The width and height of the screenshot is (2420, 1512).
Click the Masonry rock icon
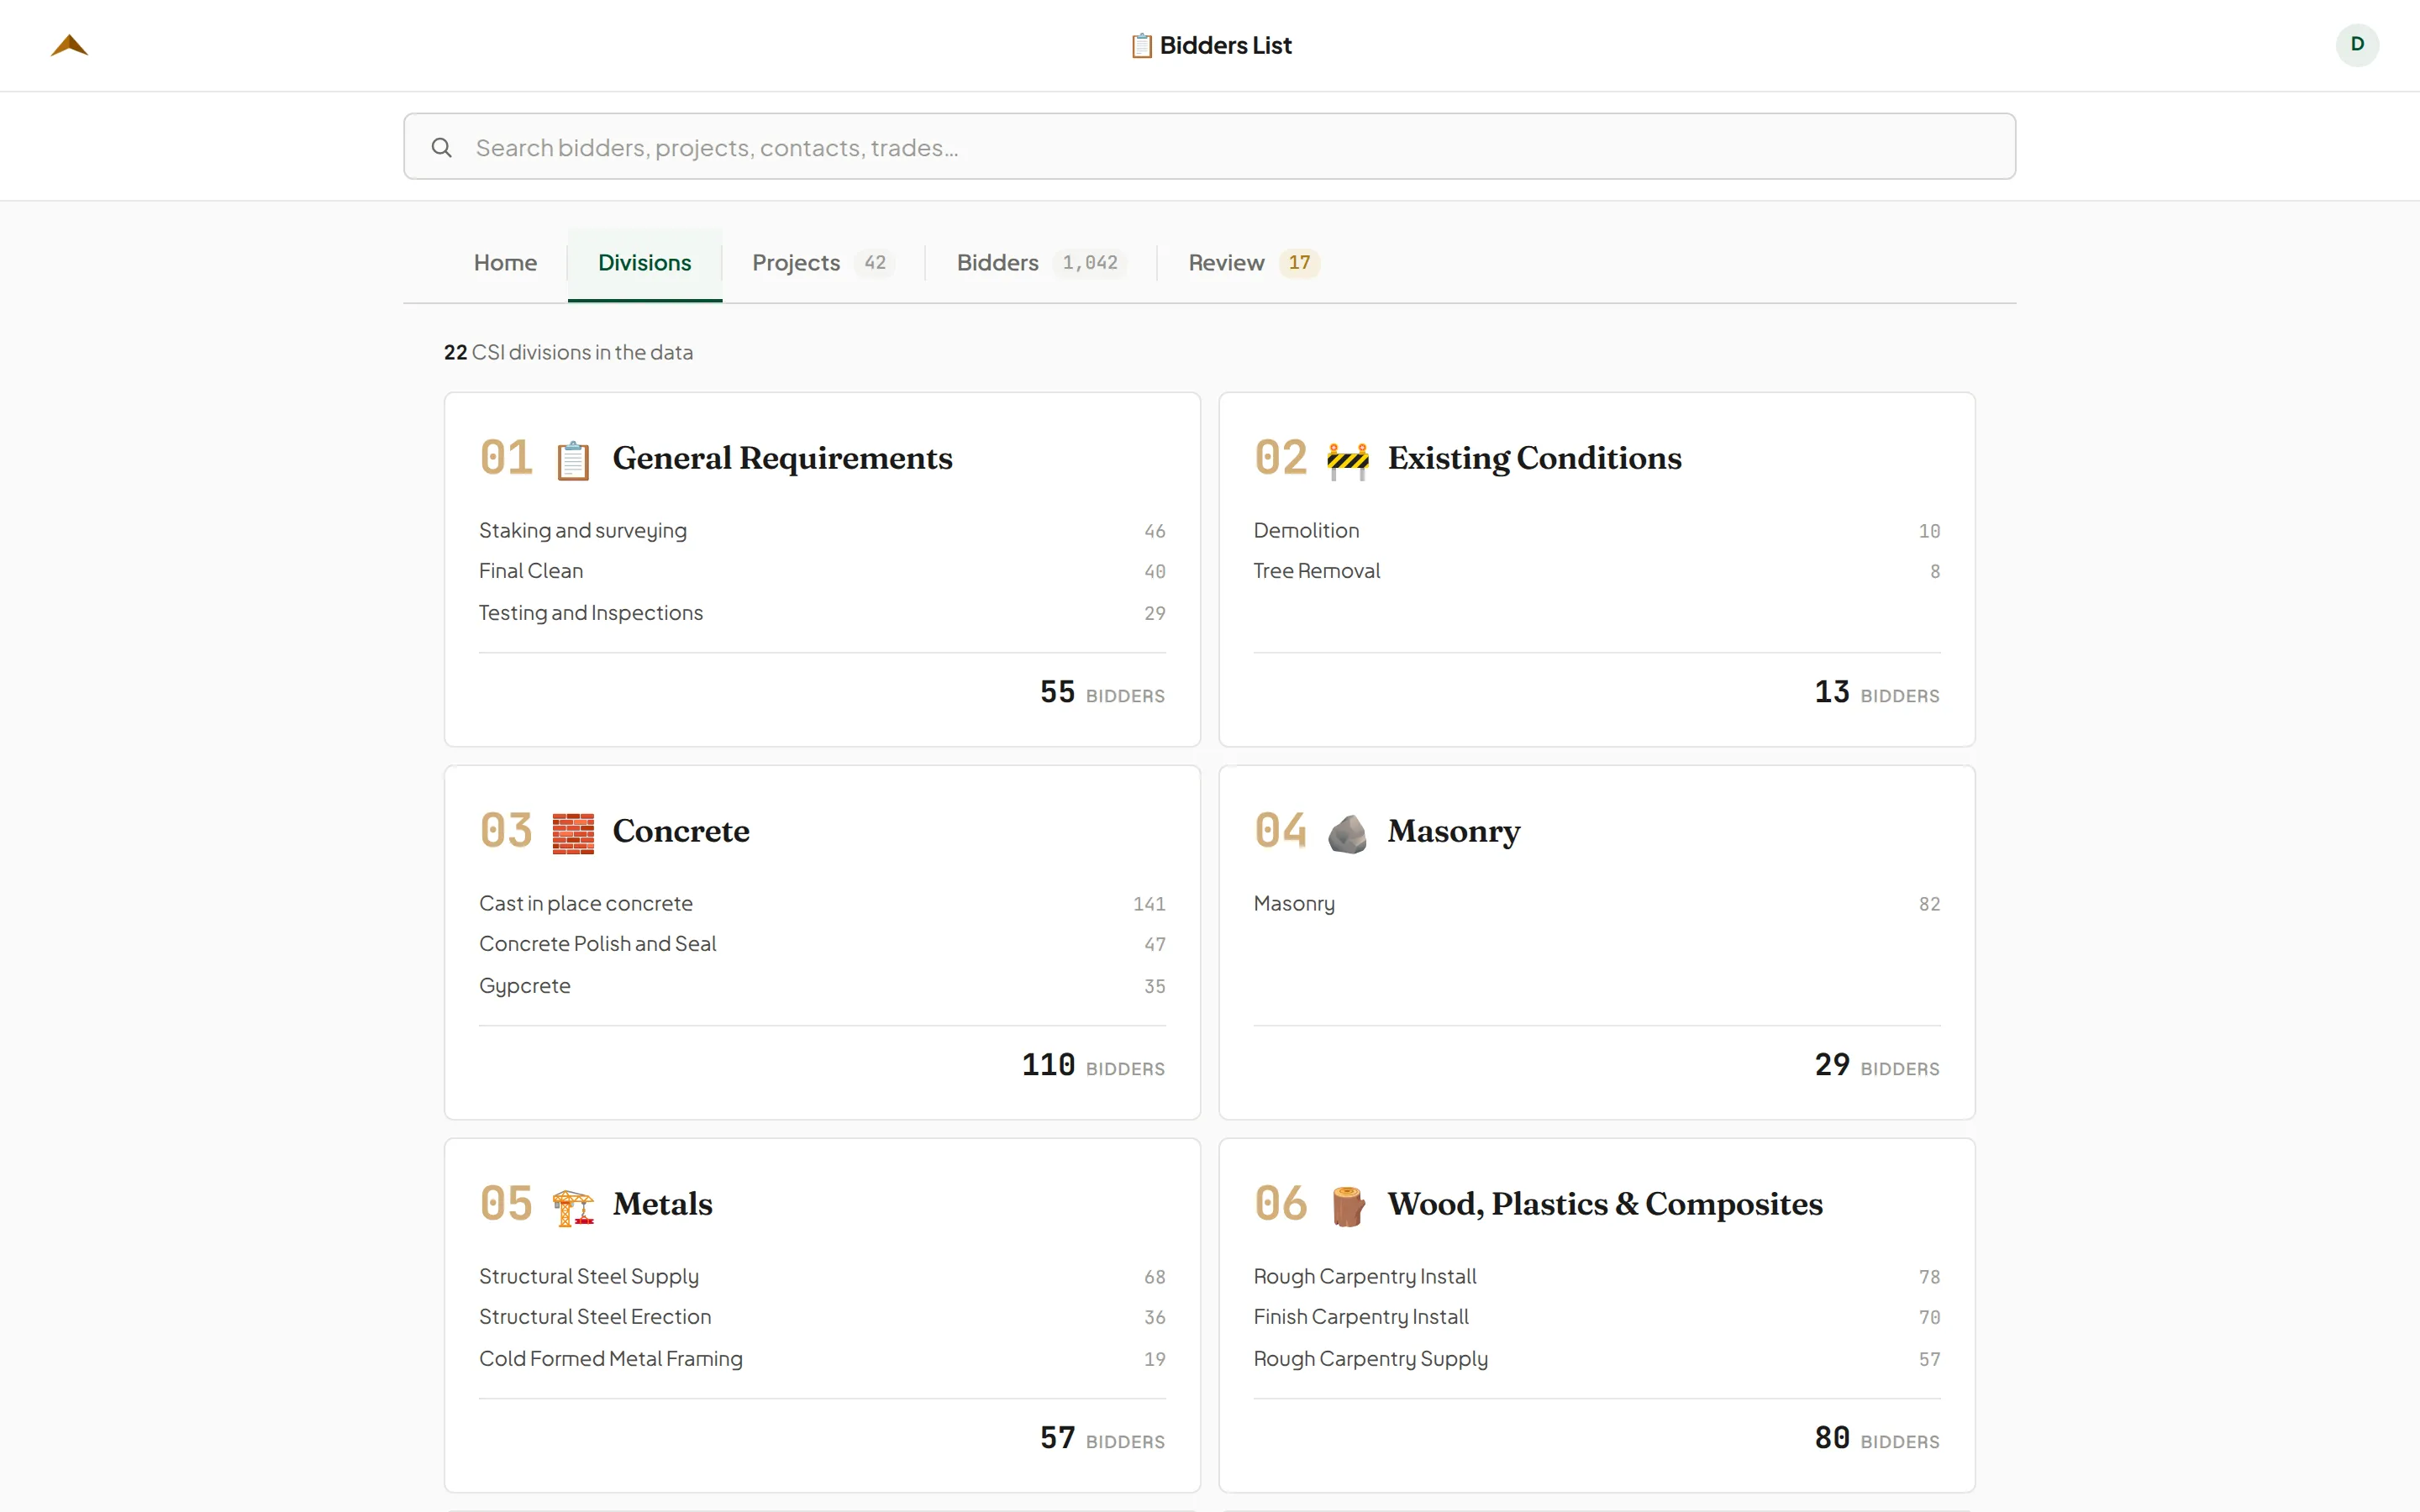coord(1348,833)
